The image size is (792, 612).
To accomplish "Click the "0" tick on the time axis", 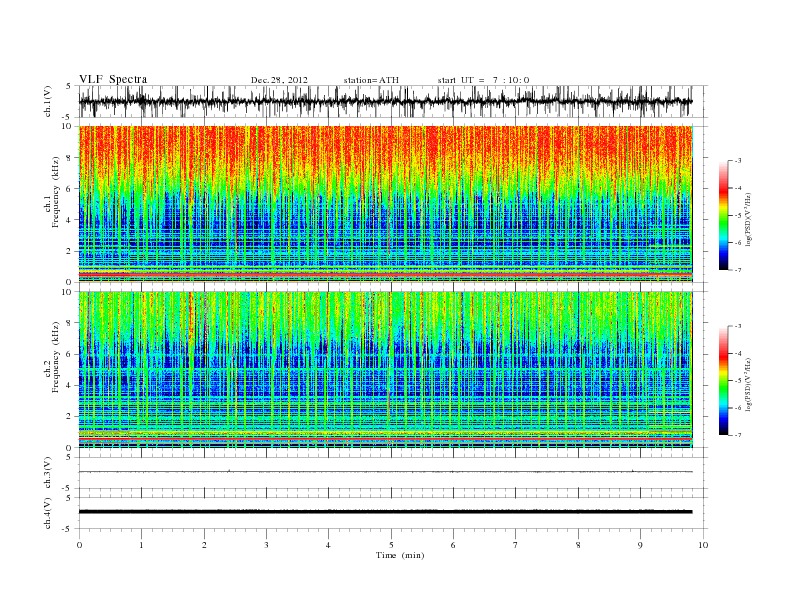I will click(79, 545).
